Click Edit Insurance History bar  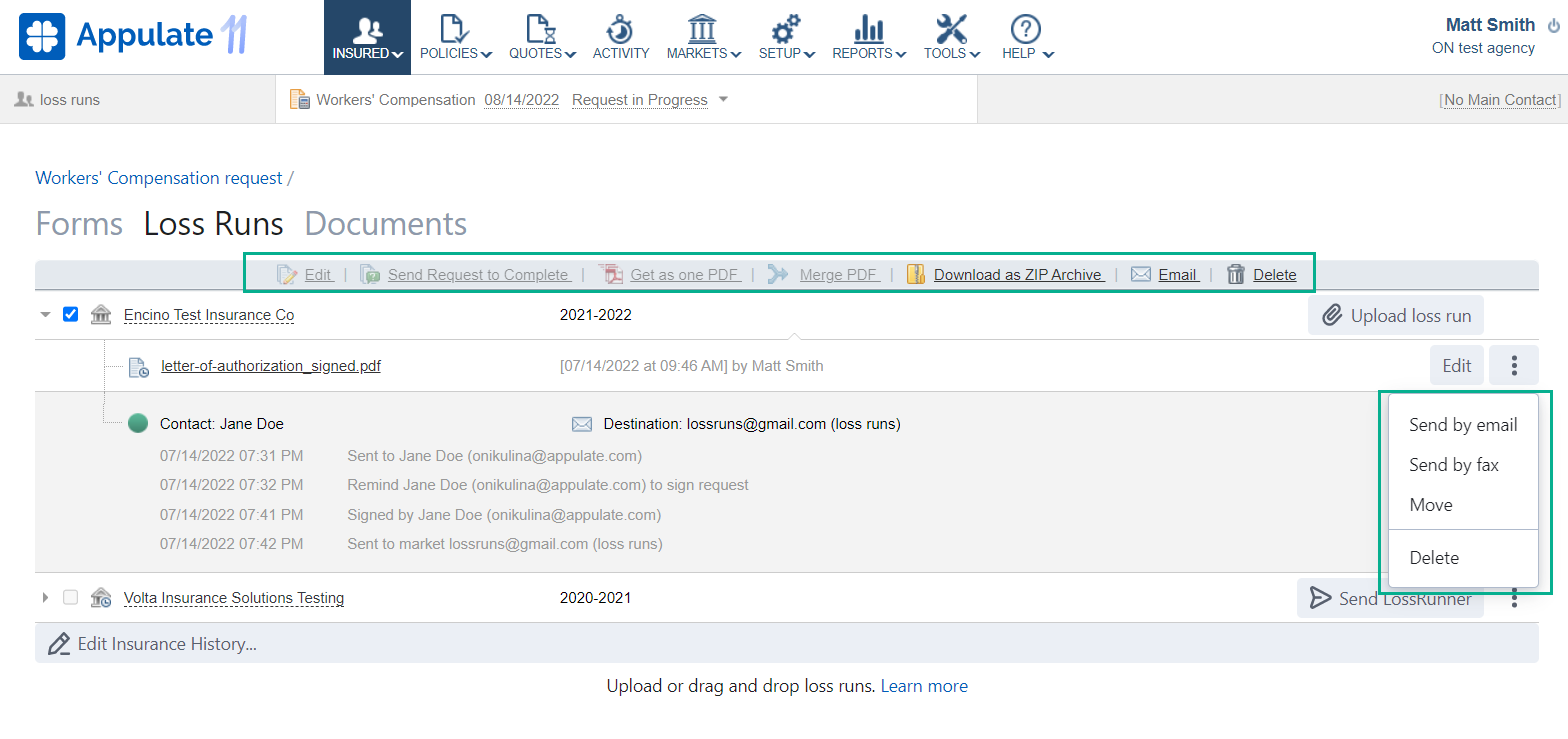coord(167,644)
